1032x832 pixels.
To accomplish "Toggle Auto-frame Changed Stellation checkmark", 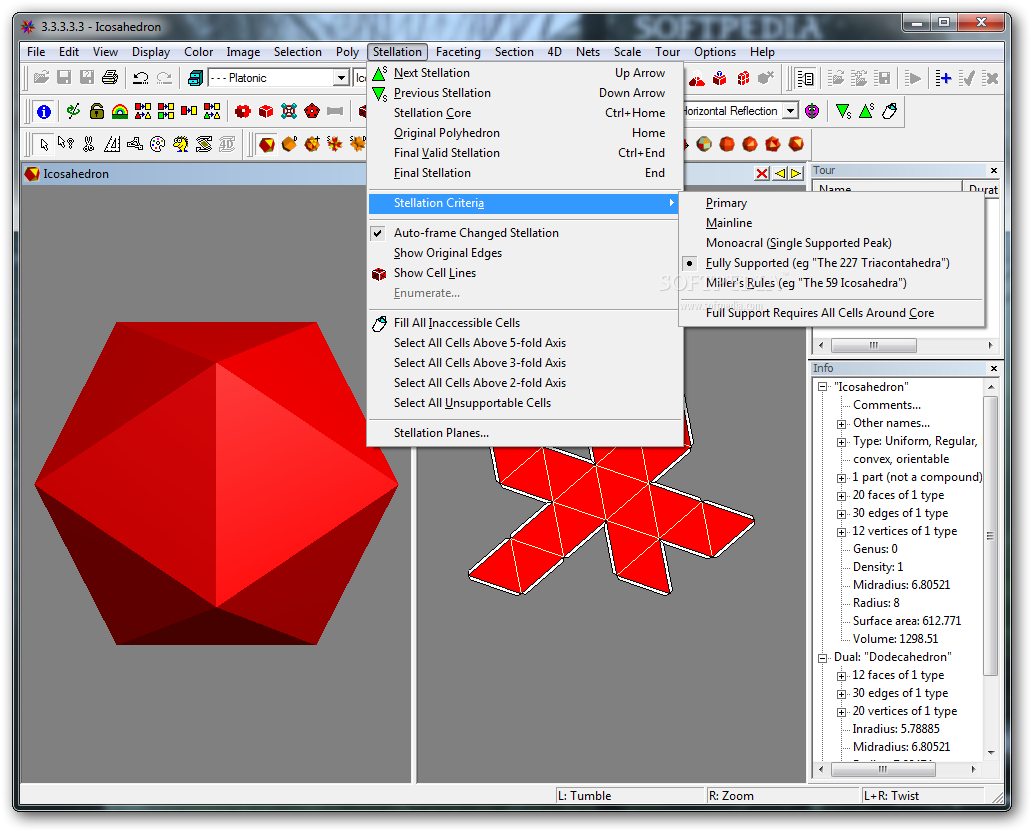I will pyautogui.click(x=377, y=233).
